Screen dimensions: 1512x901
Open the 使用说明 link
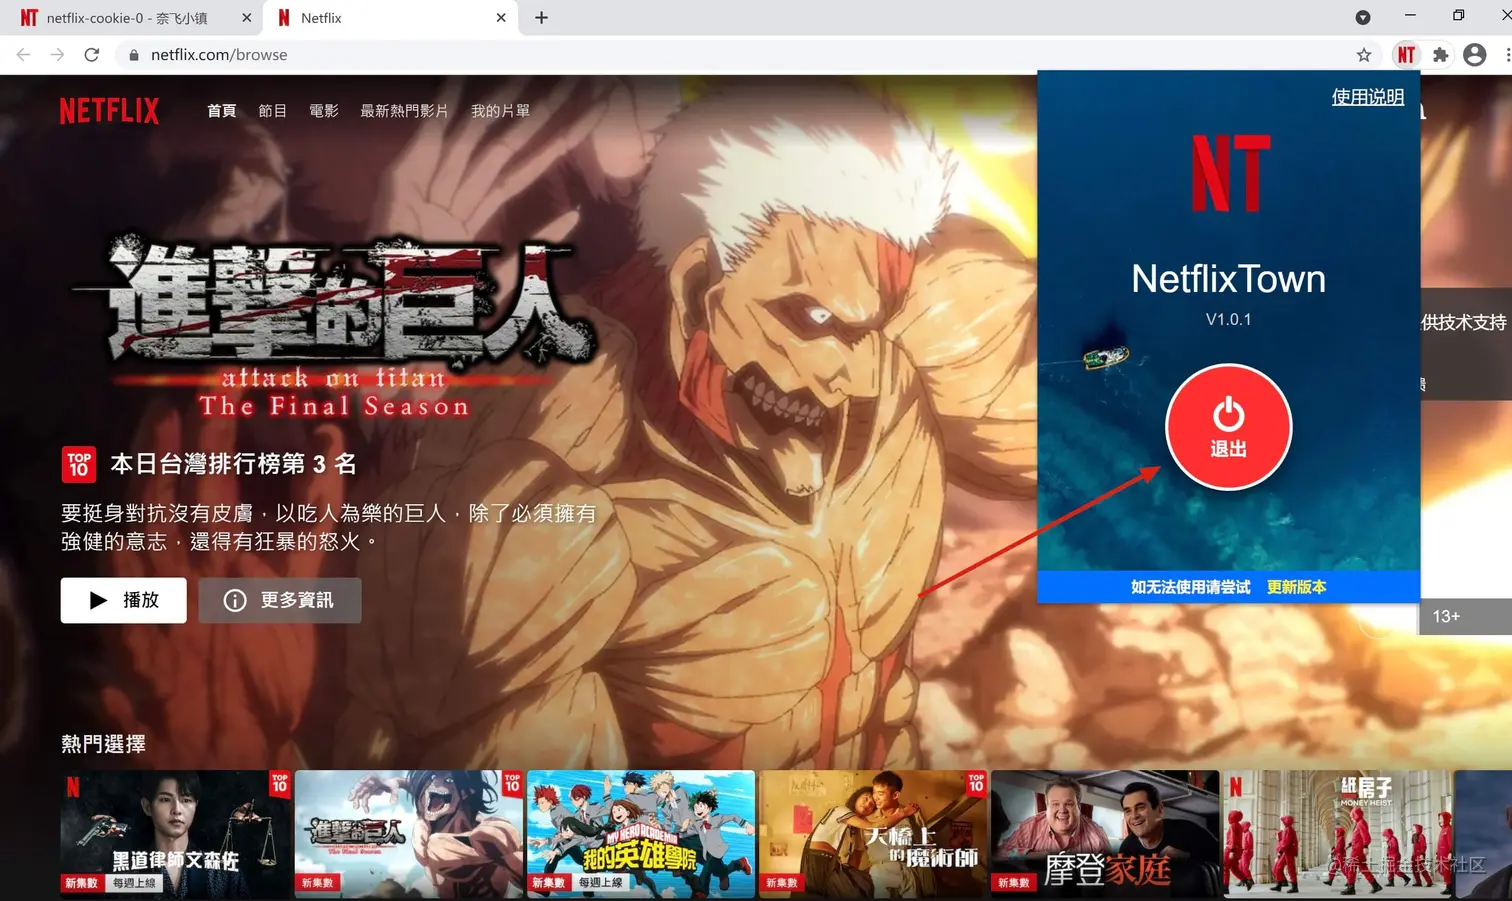click(1367, 97)
